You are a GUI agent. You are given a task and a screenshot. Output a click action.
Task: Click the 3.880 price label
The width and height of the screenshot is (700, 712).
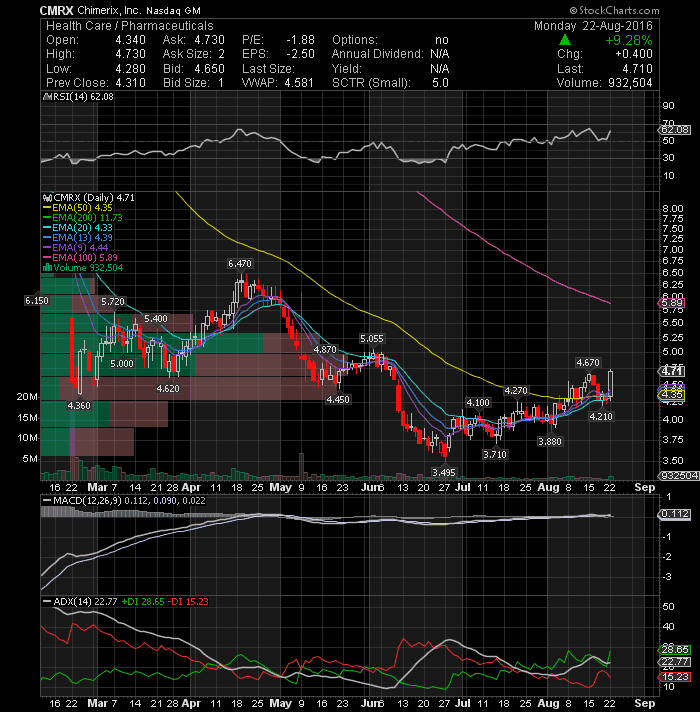pos(550,441)
